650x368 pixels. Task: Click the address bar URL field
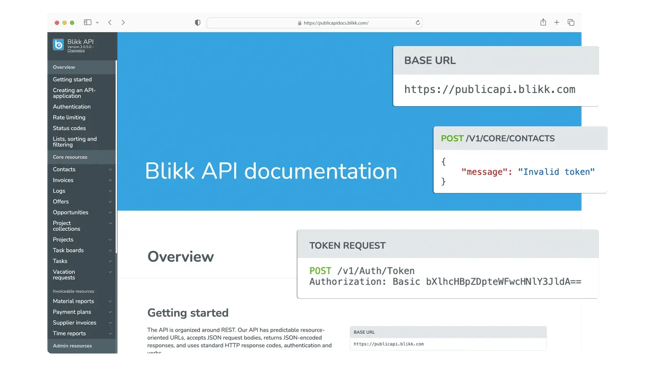314,23
